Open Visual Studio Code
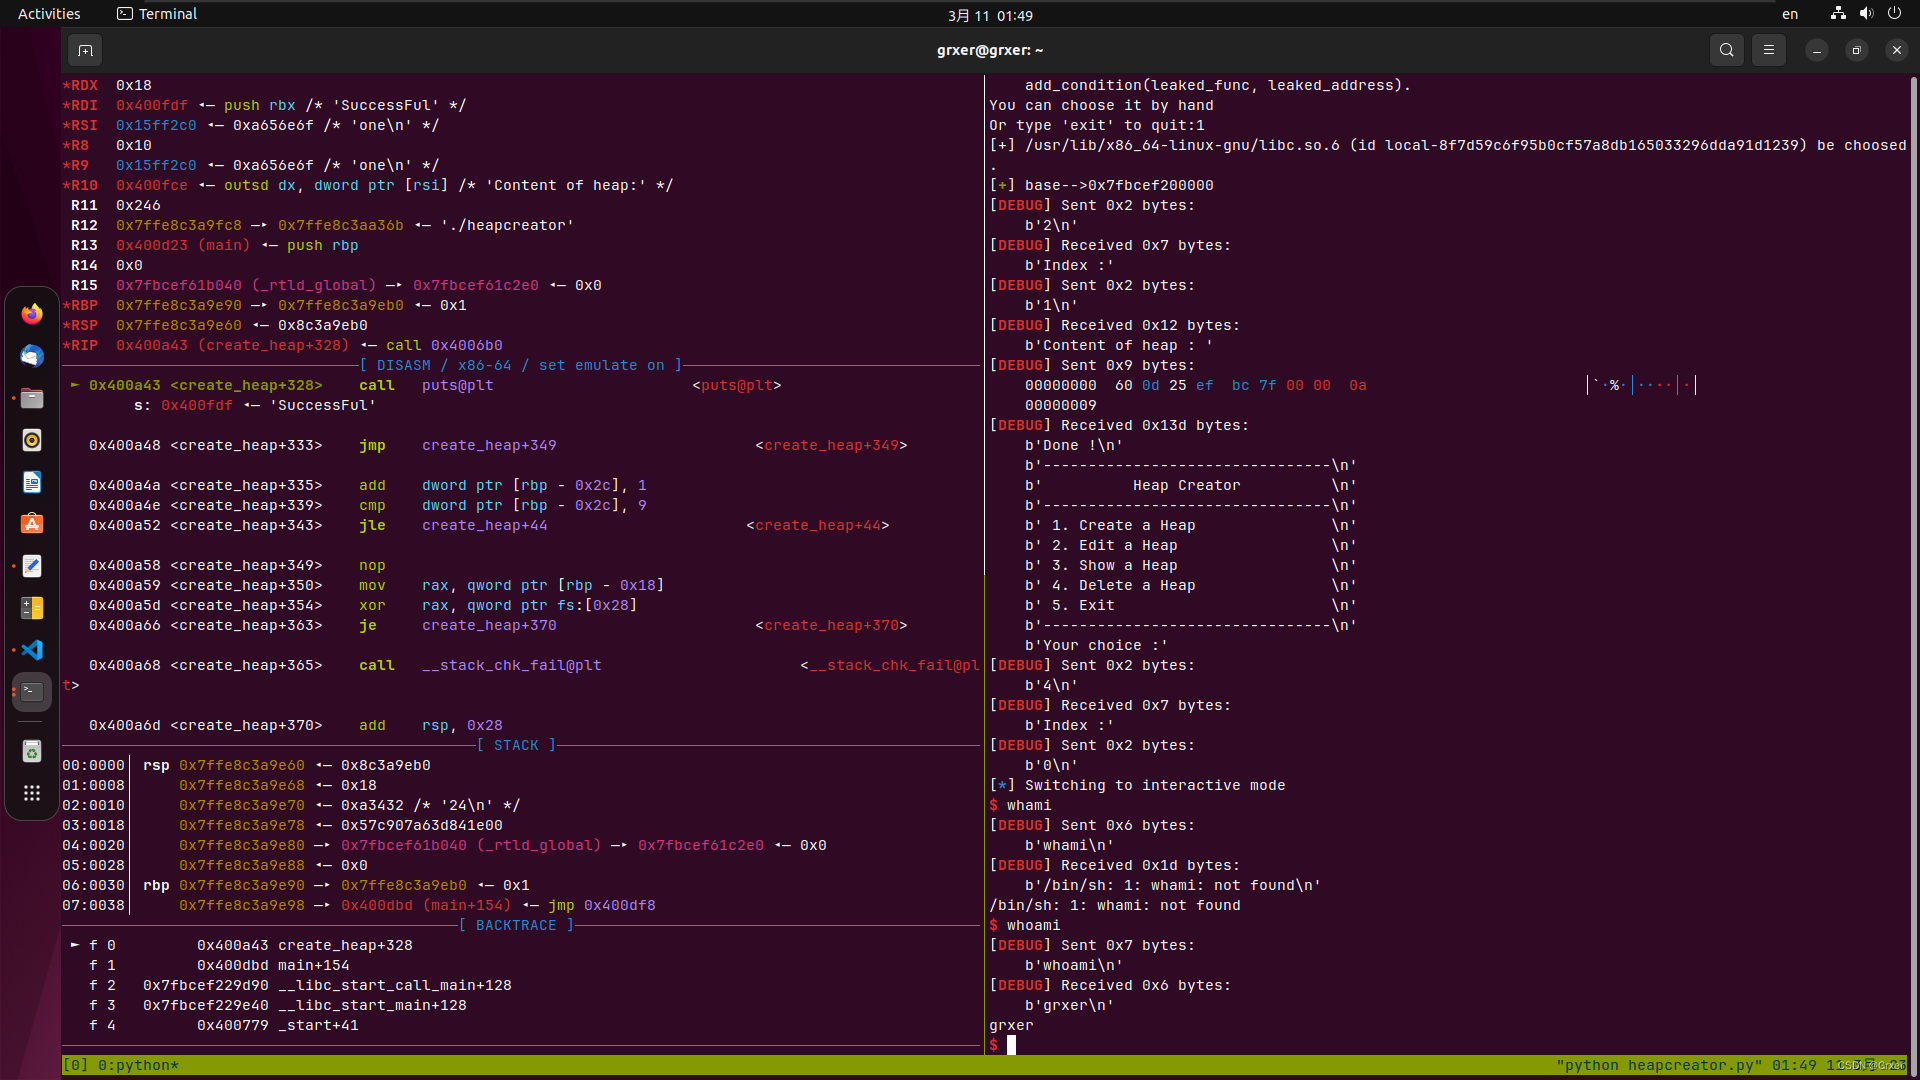 pyautogui.click(x=33, y=650)
